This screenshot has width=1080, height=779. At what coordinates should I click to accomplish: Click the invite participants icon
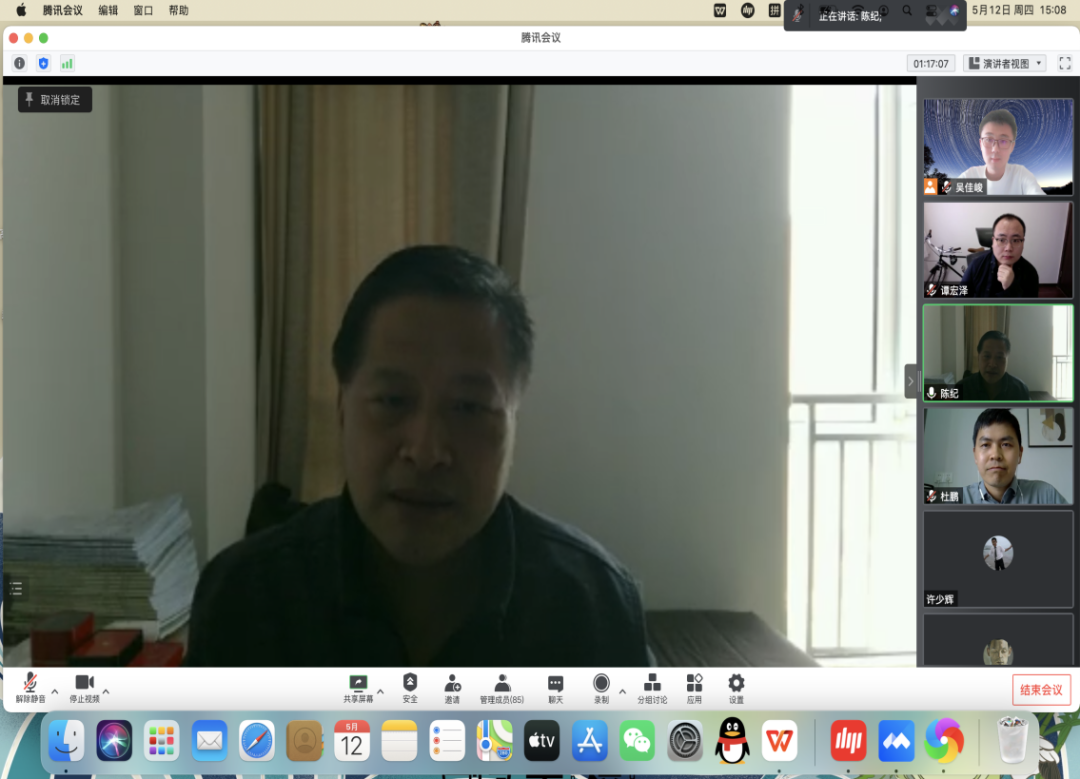[452, 684]
